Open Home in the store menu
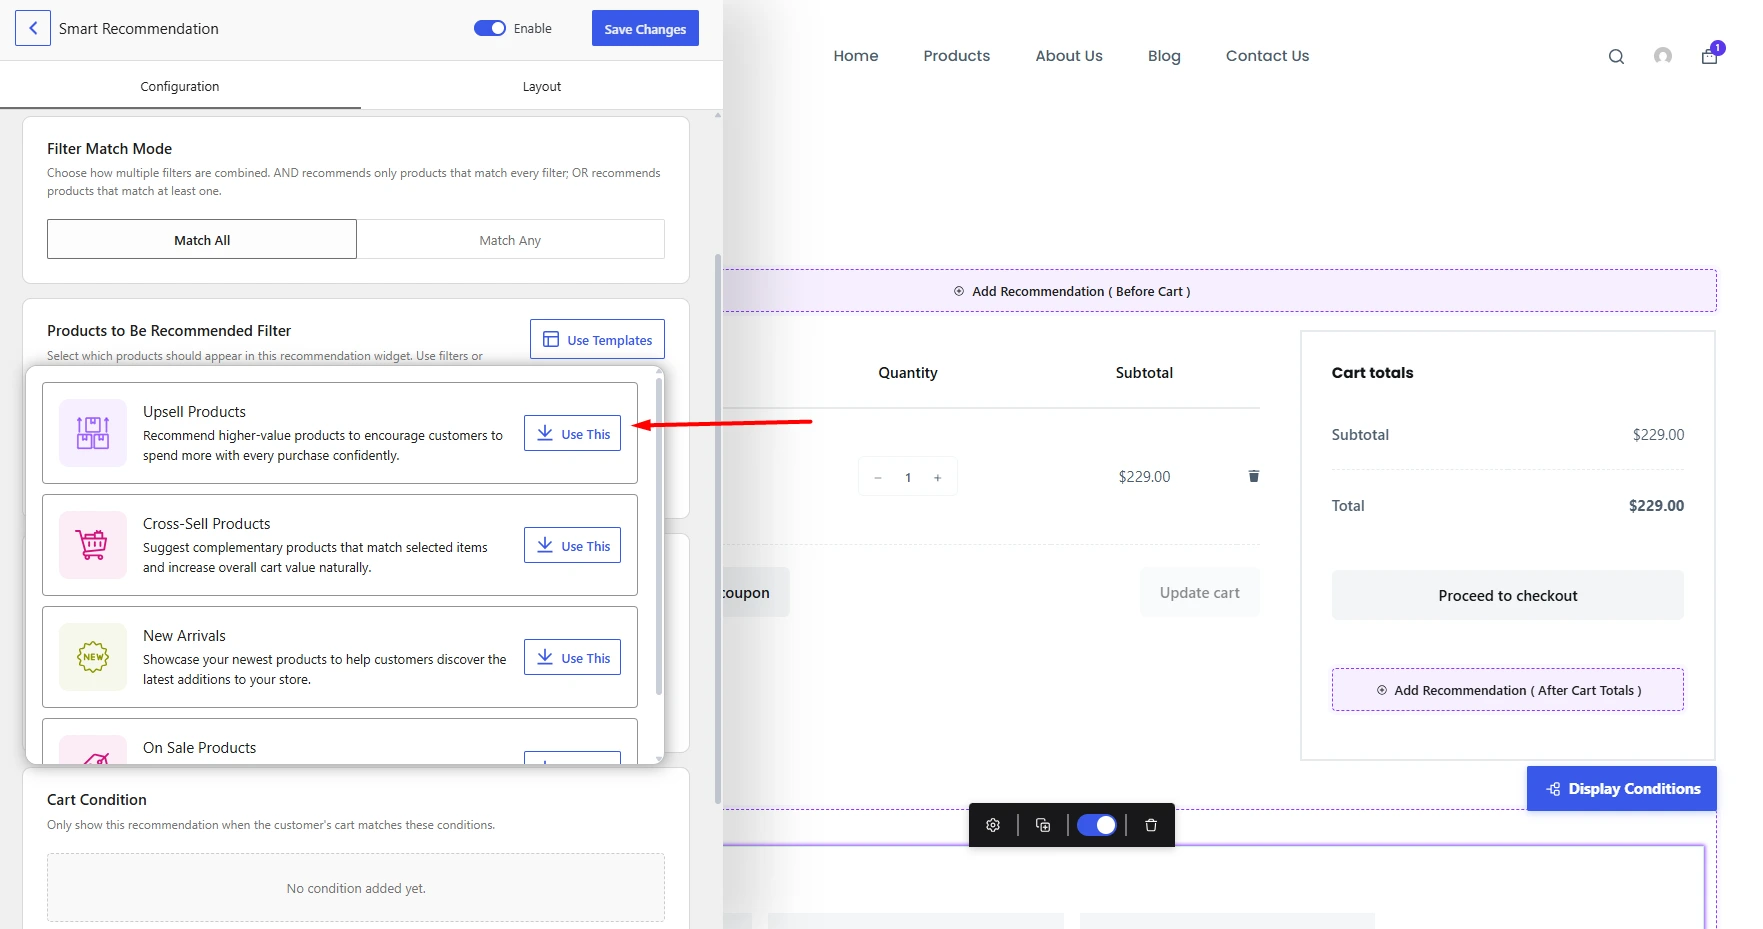Screen dimensions: 1763x929 [856, 56]
